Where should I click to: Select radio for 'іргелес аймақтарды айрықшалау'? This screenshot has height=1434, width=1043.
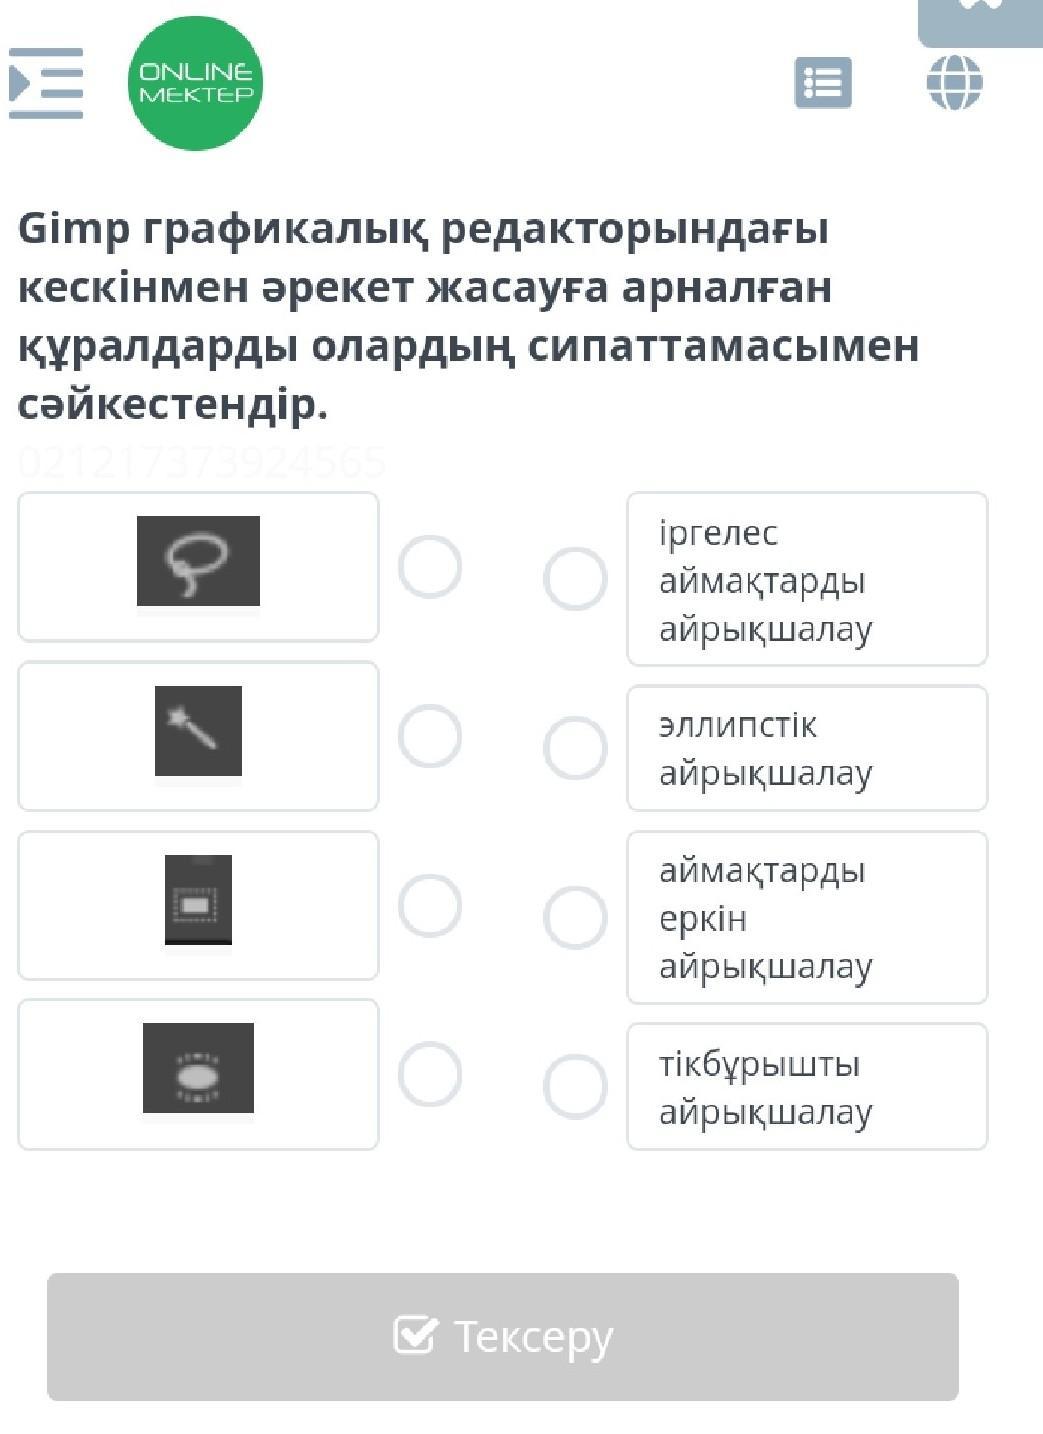[575, 579]
